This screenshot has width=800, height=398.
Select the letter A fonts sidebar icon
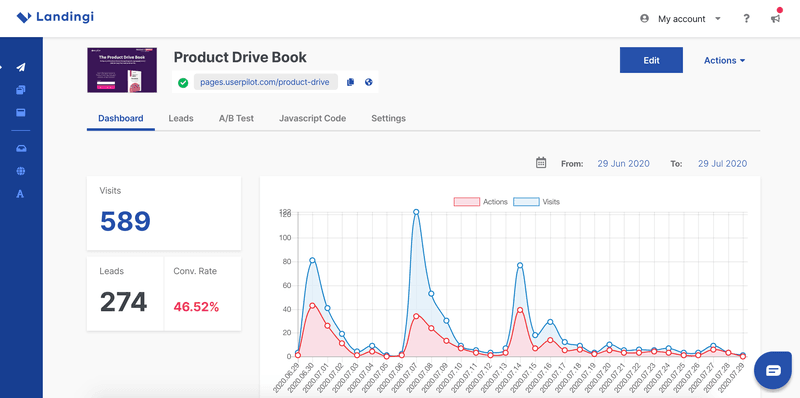tap(20, 194)
